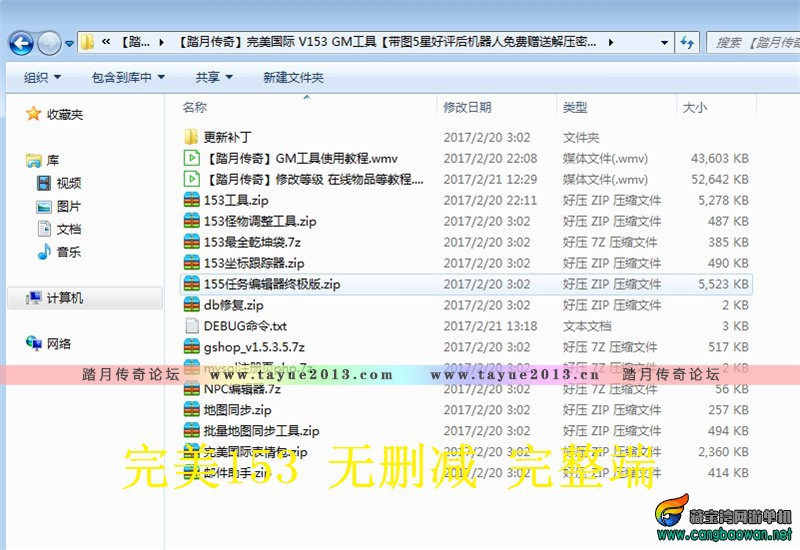This screenshot has width=800, height=550.
Task: Select the 155任务编辑器终极版.zip file
Action: coord(272,284)
